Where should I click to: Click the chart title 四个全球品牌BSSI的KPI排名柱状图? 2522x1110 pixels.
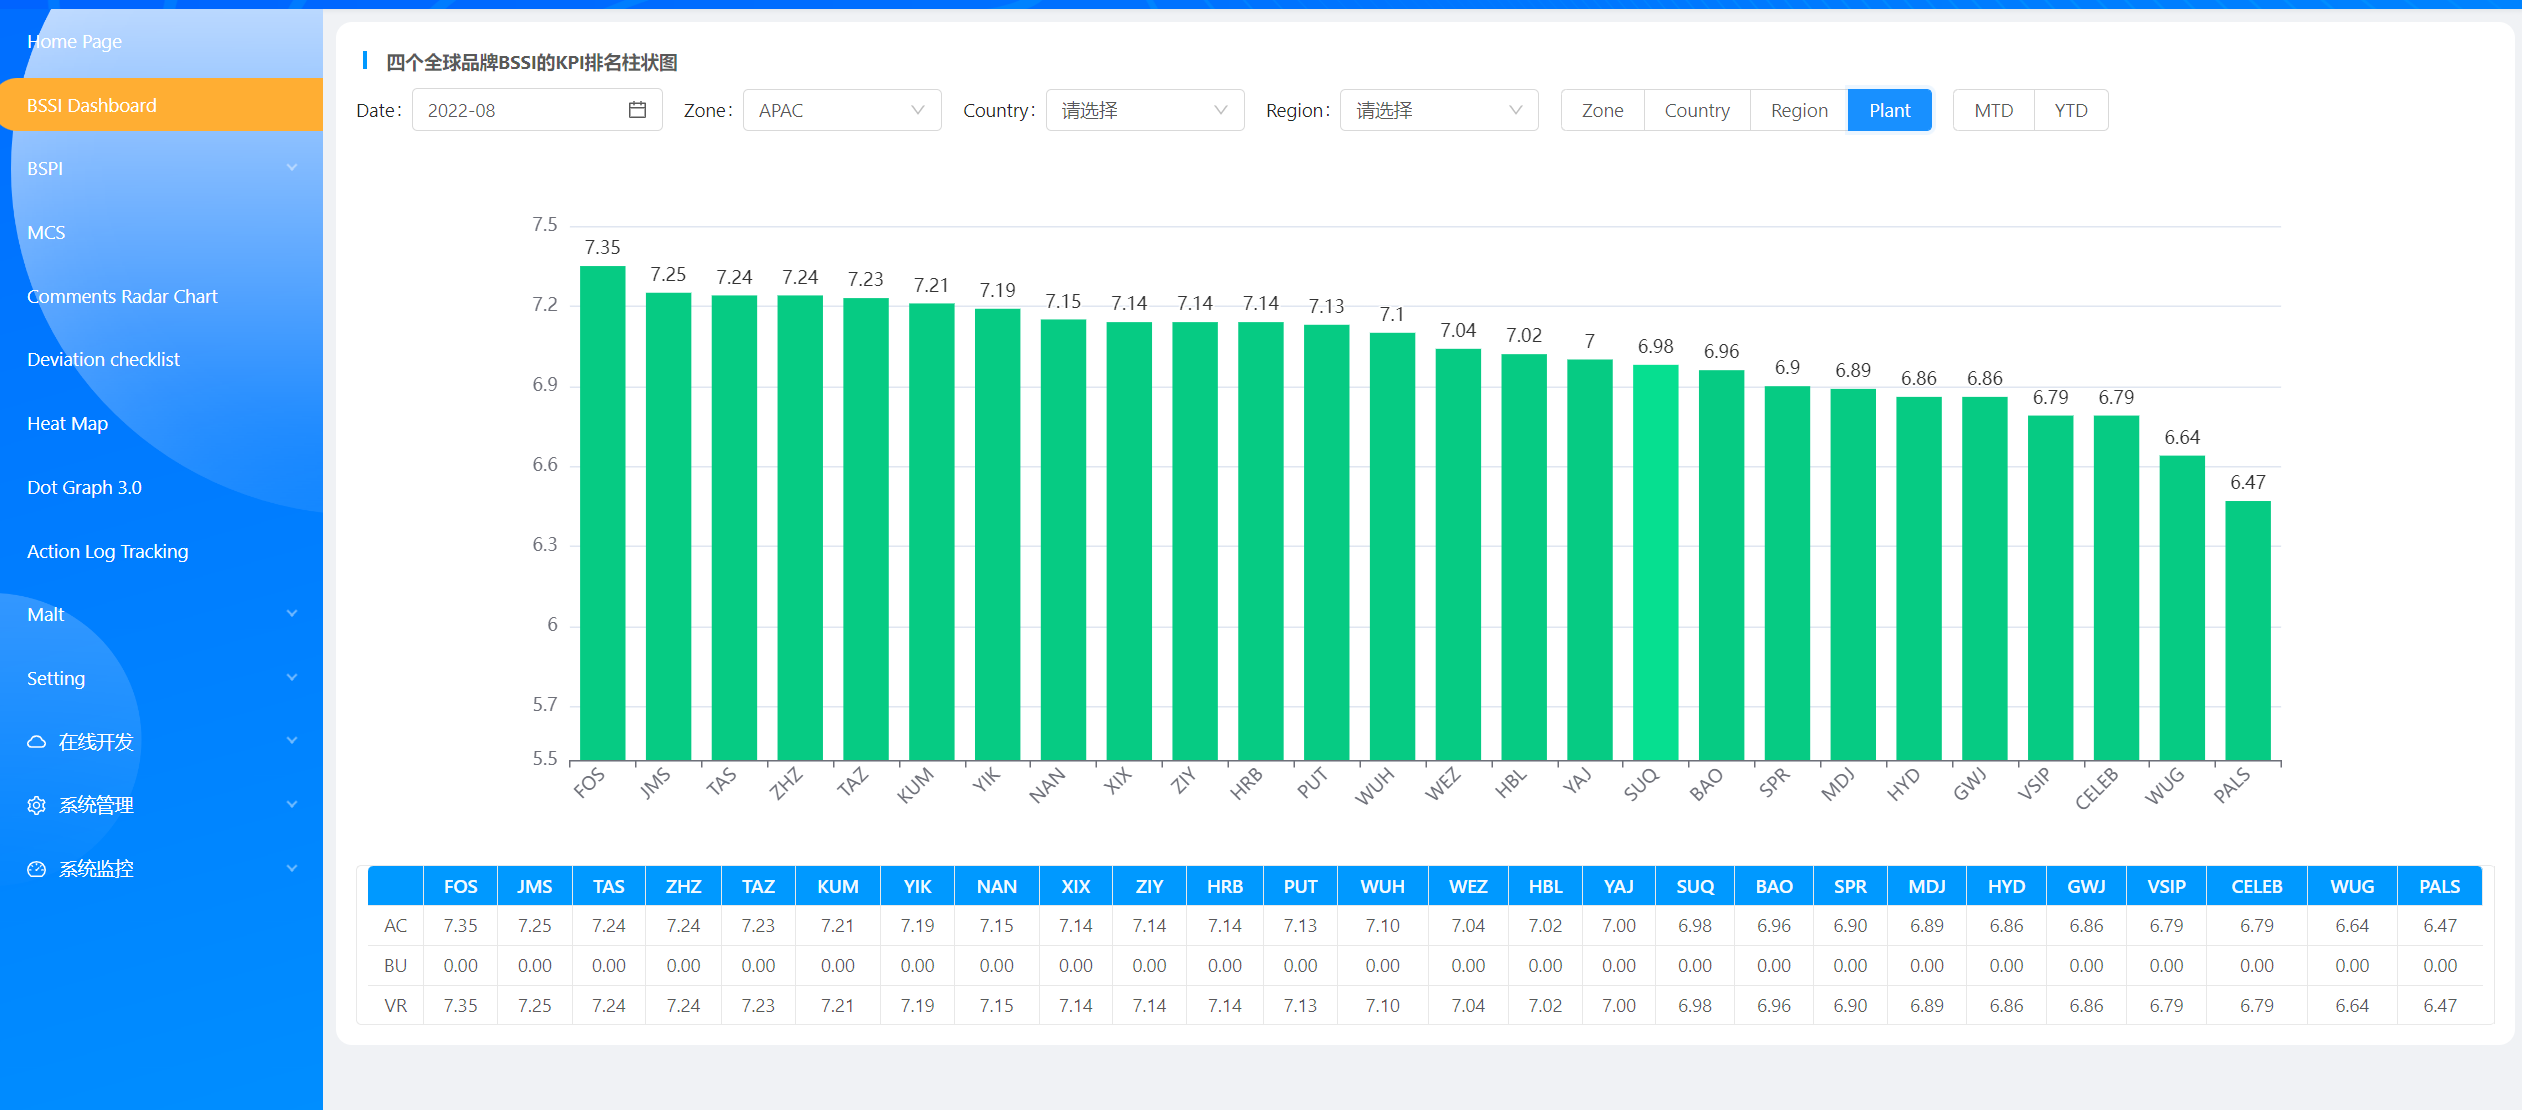point(532,63)
